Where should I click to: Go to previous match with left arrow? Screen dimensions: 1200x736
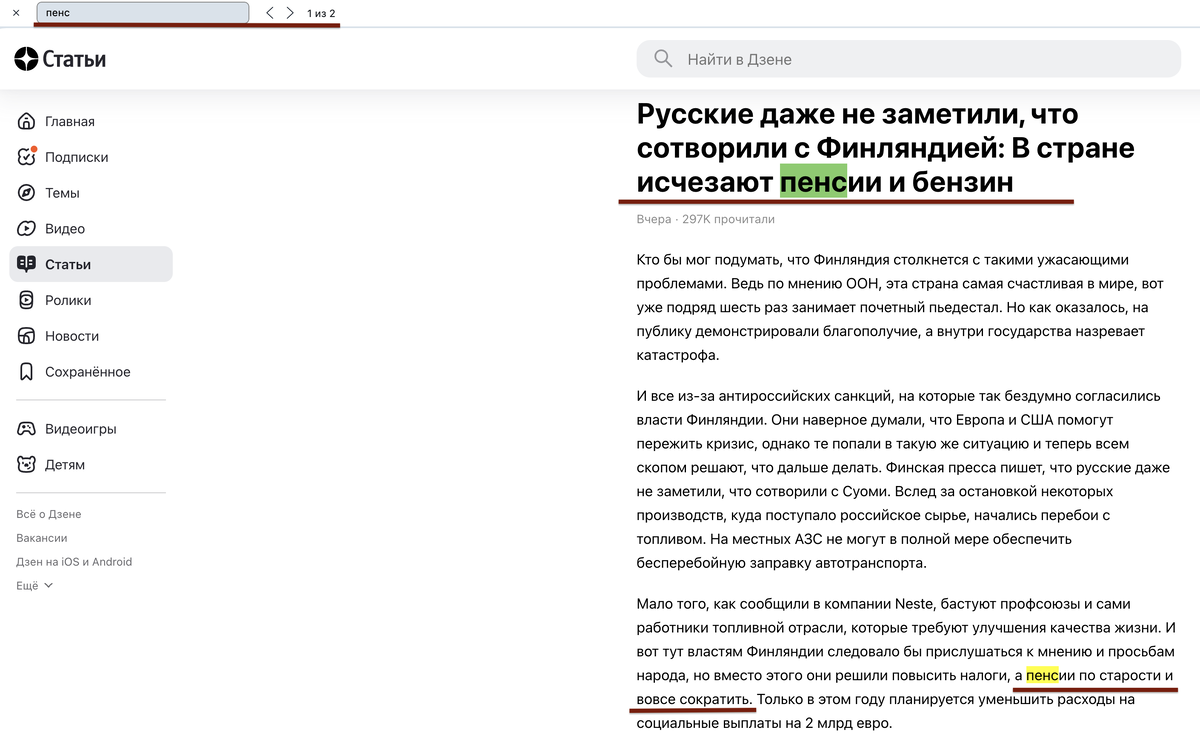pos(268,14)
